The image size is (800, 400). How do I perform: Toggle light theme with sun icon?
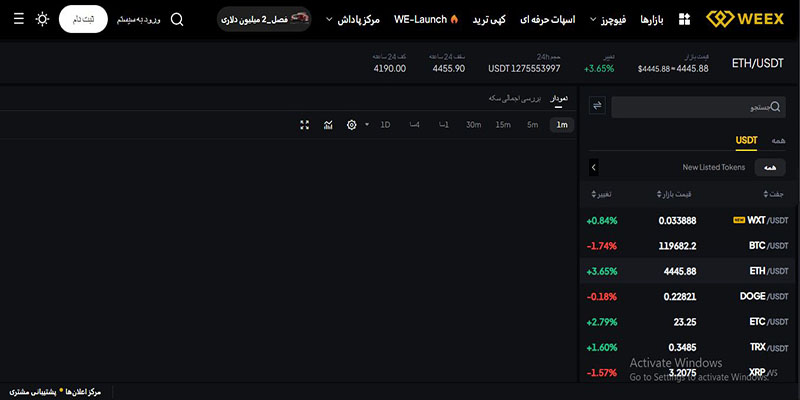tap(42, 19)
